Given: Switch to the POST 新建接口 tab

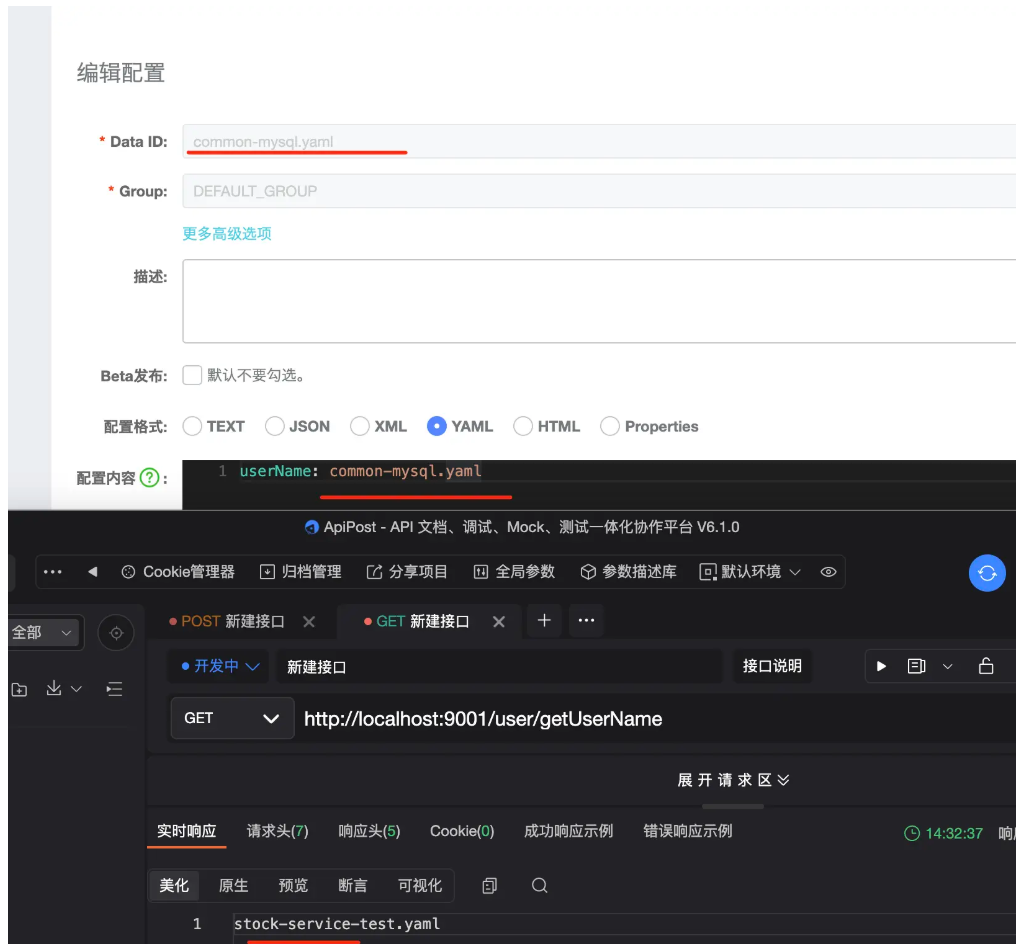Looking at the screenshot, I should click(232, 621).
